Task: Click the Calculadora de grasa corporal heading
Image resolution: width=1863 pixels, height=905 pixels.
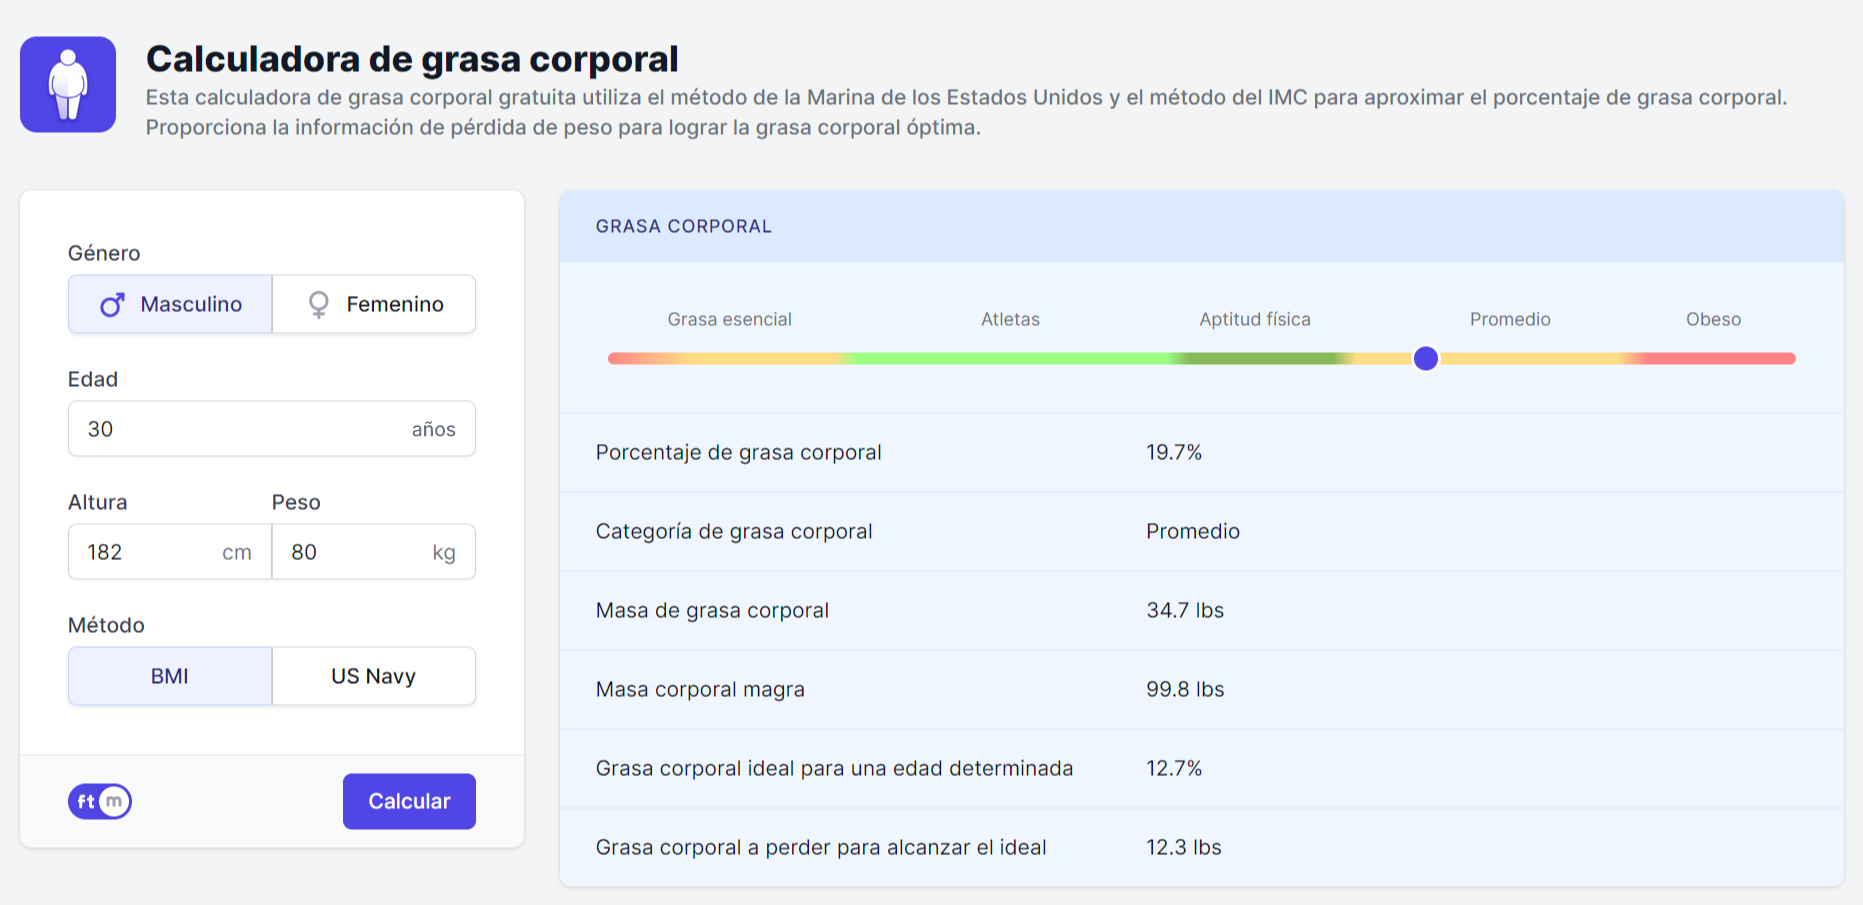Action: 412,59
